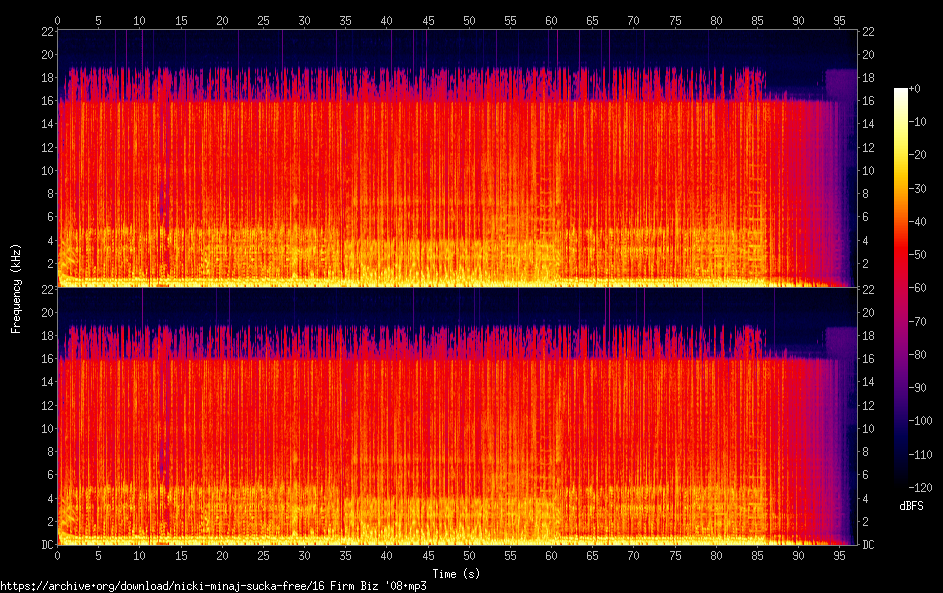The image size is (943, 593).
Task: Click the dBFS label under the color scale
Action: pyautogui.click(x=911, y=506)
